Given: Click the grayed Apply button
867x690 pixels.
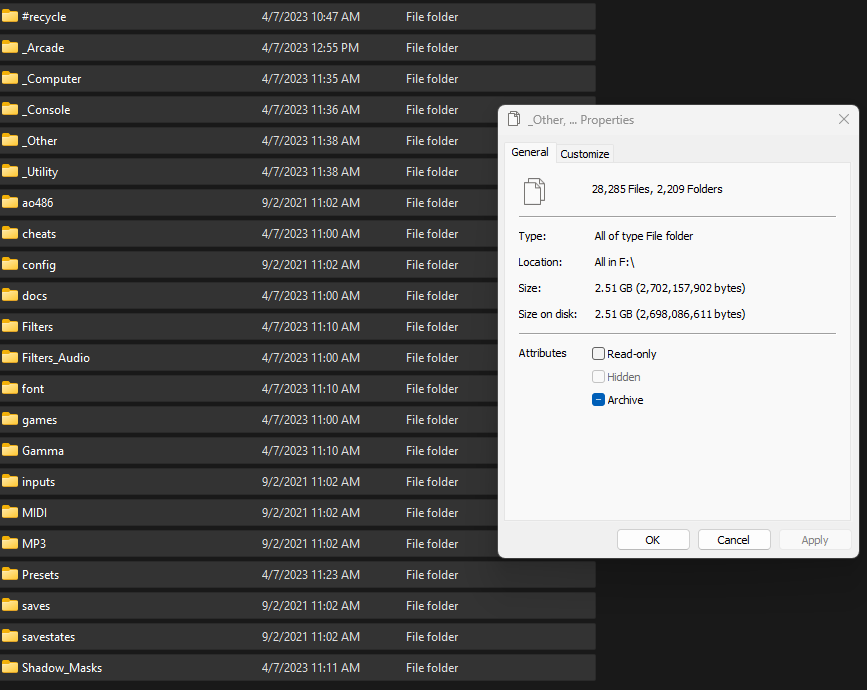Looking at the screenshot, I should 814,540.
